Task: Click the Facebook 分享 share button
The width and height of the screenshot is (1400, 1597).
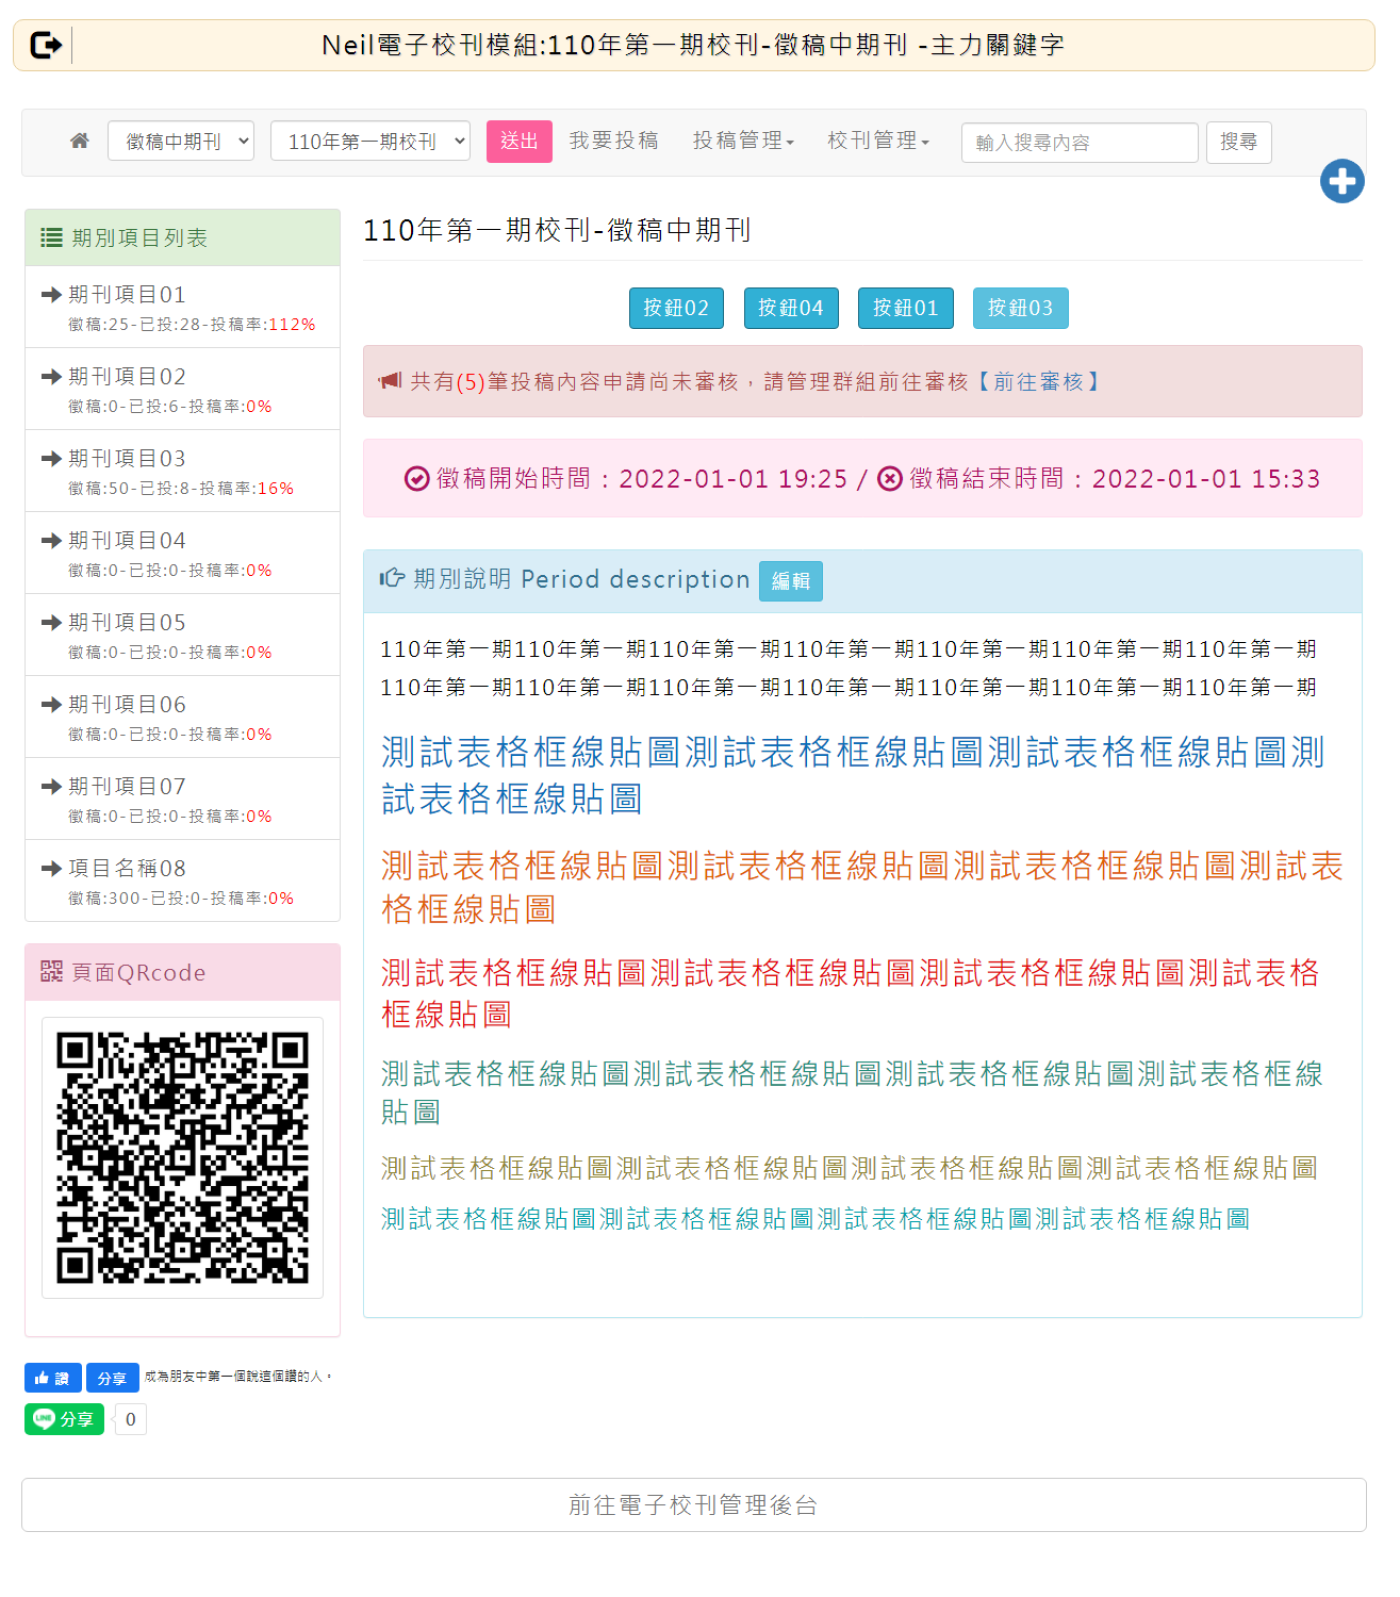Action: pos(112,1378)
